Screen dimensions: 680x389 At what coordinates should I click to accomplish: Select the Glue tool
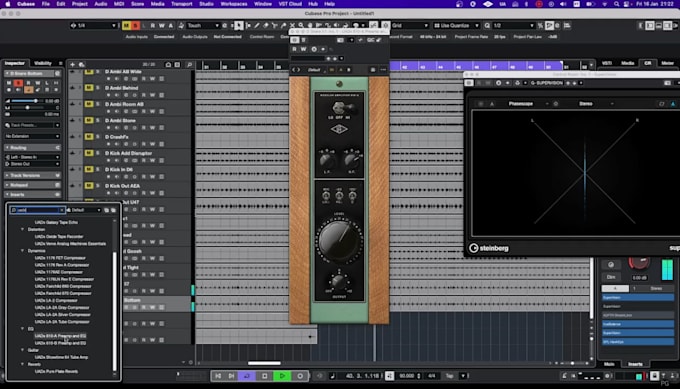283,26
